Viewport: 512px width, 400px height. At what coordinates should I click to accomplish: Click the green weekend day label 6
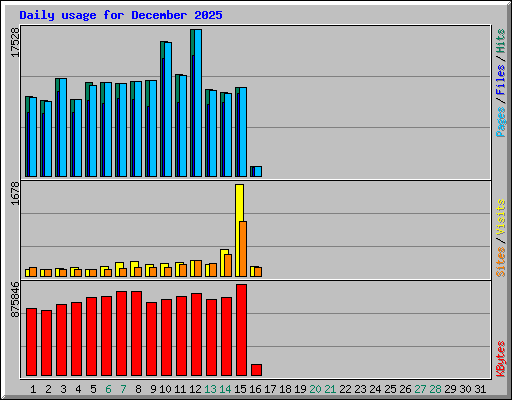click(108, 389)
